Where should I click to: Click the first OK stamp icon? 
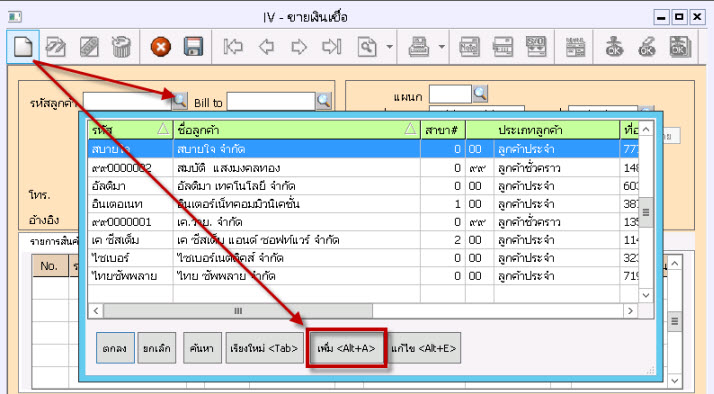click(x=614, y=46)
